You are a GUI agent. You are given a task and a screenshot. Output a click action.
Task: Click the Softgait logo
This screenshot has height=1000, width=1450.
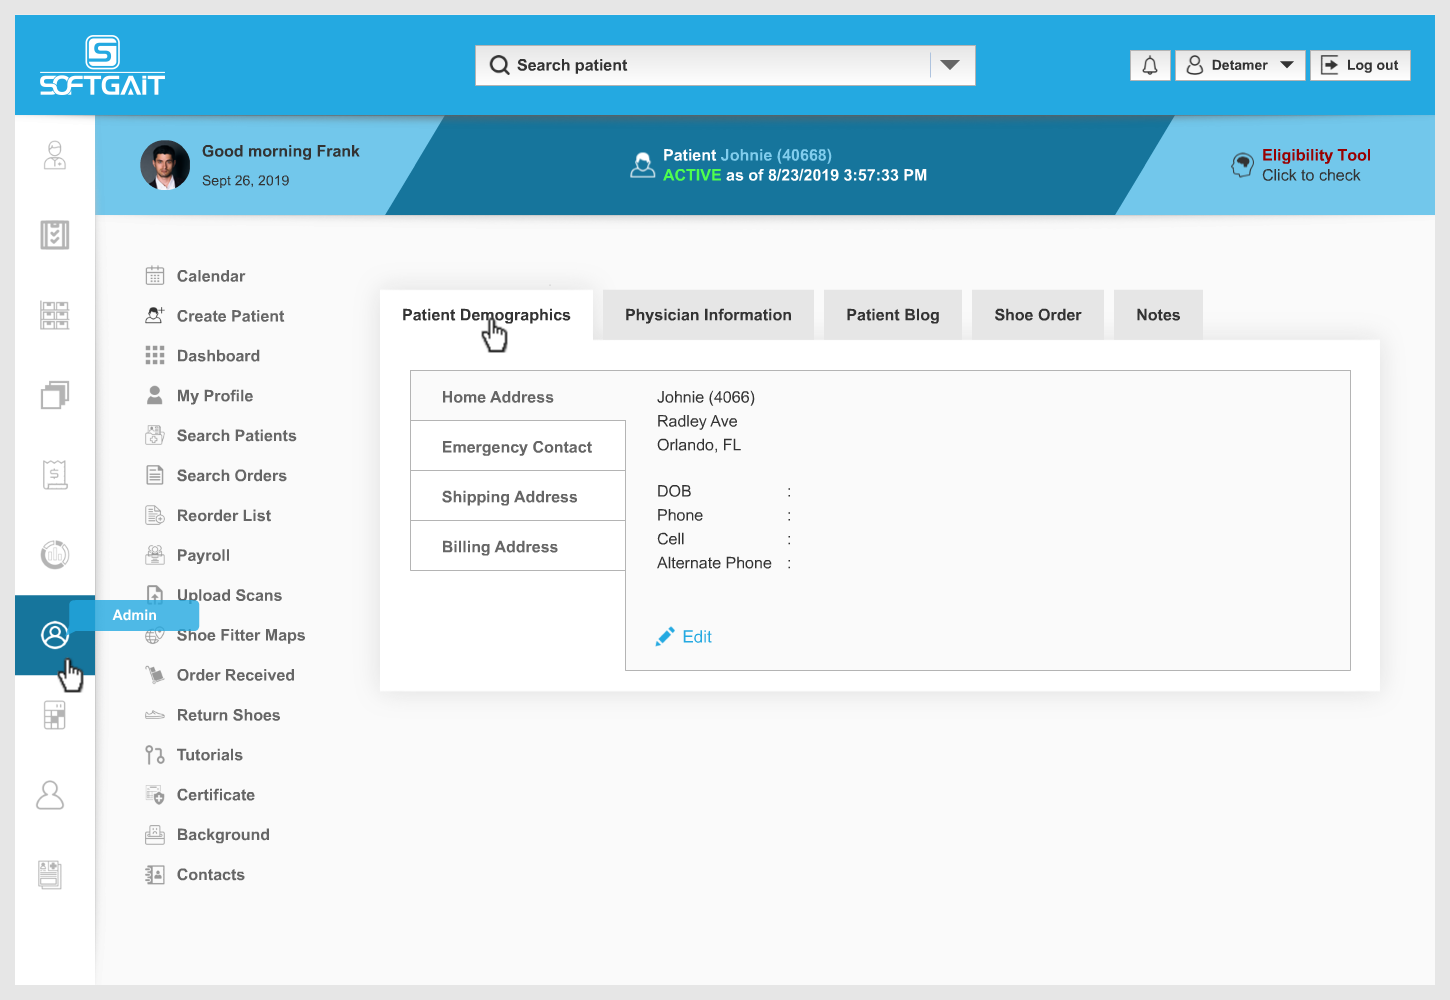(102, 66)
